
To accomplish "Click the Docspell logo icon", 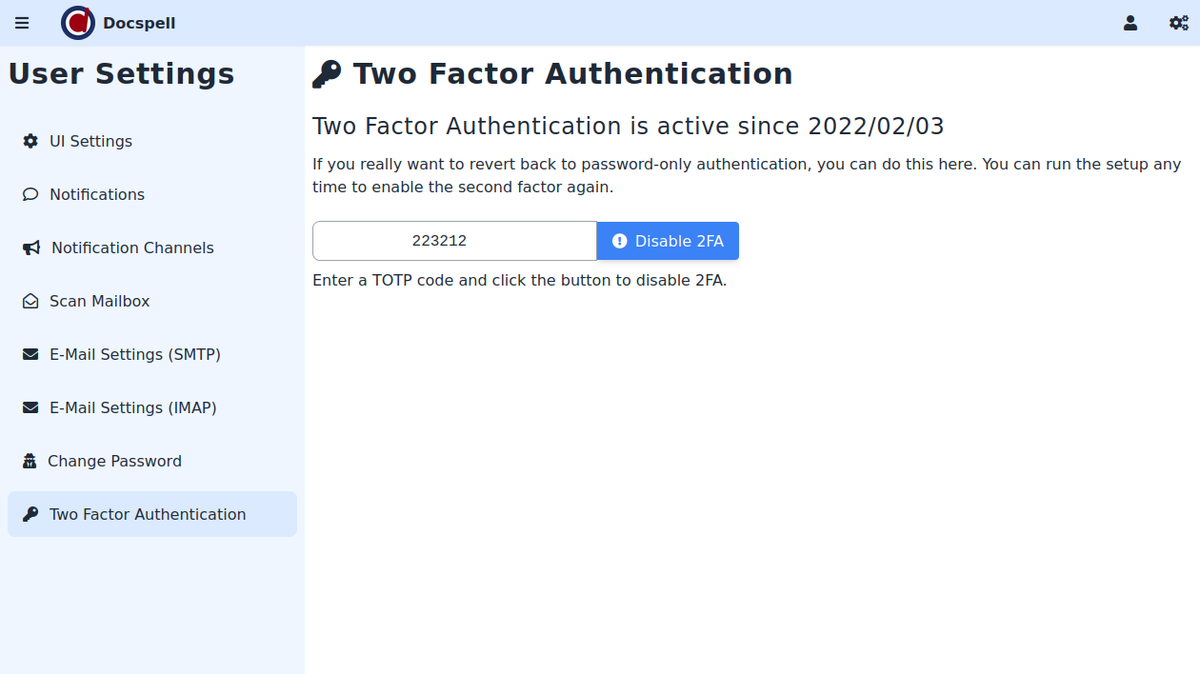I will click(x=78, y=23).
